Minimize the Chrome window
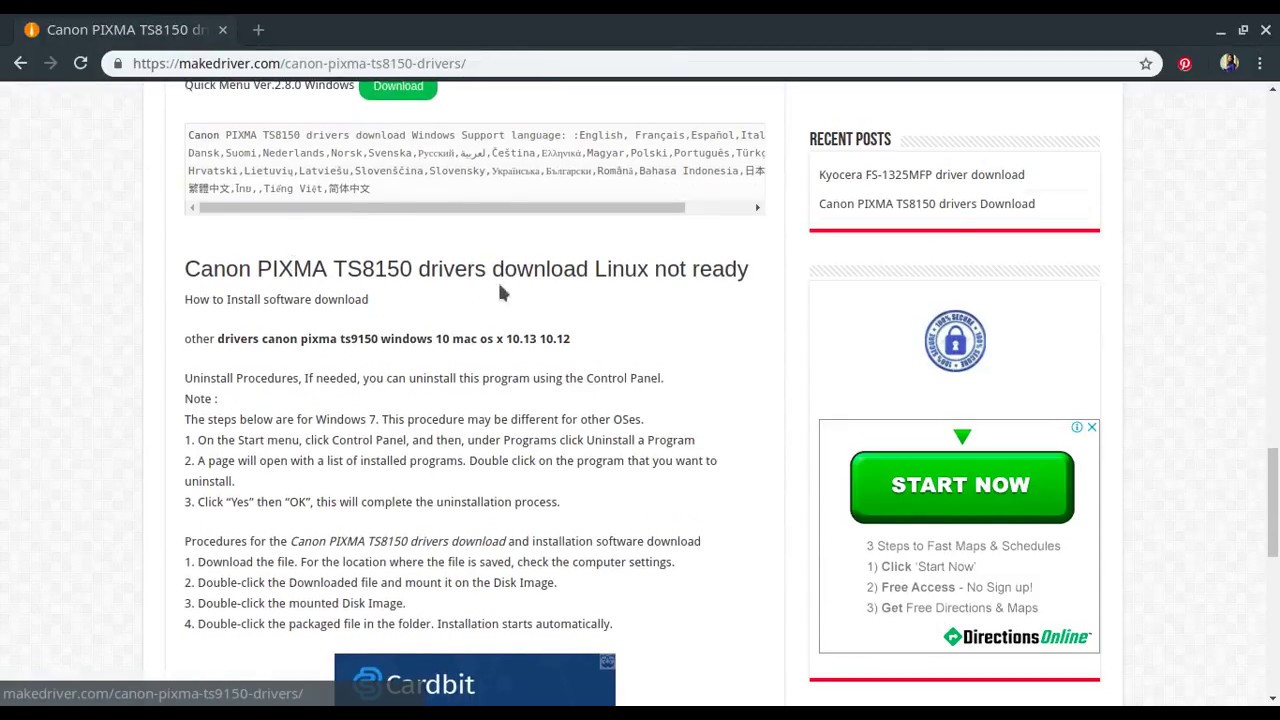This screenshot has height=720, width=1280. coord(1221,30)
